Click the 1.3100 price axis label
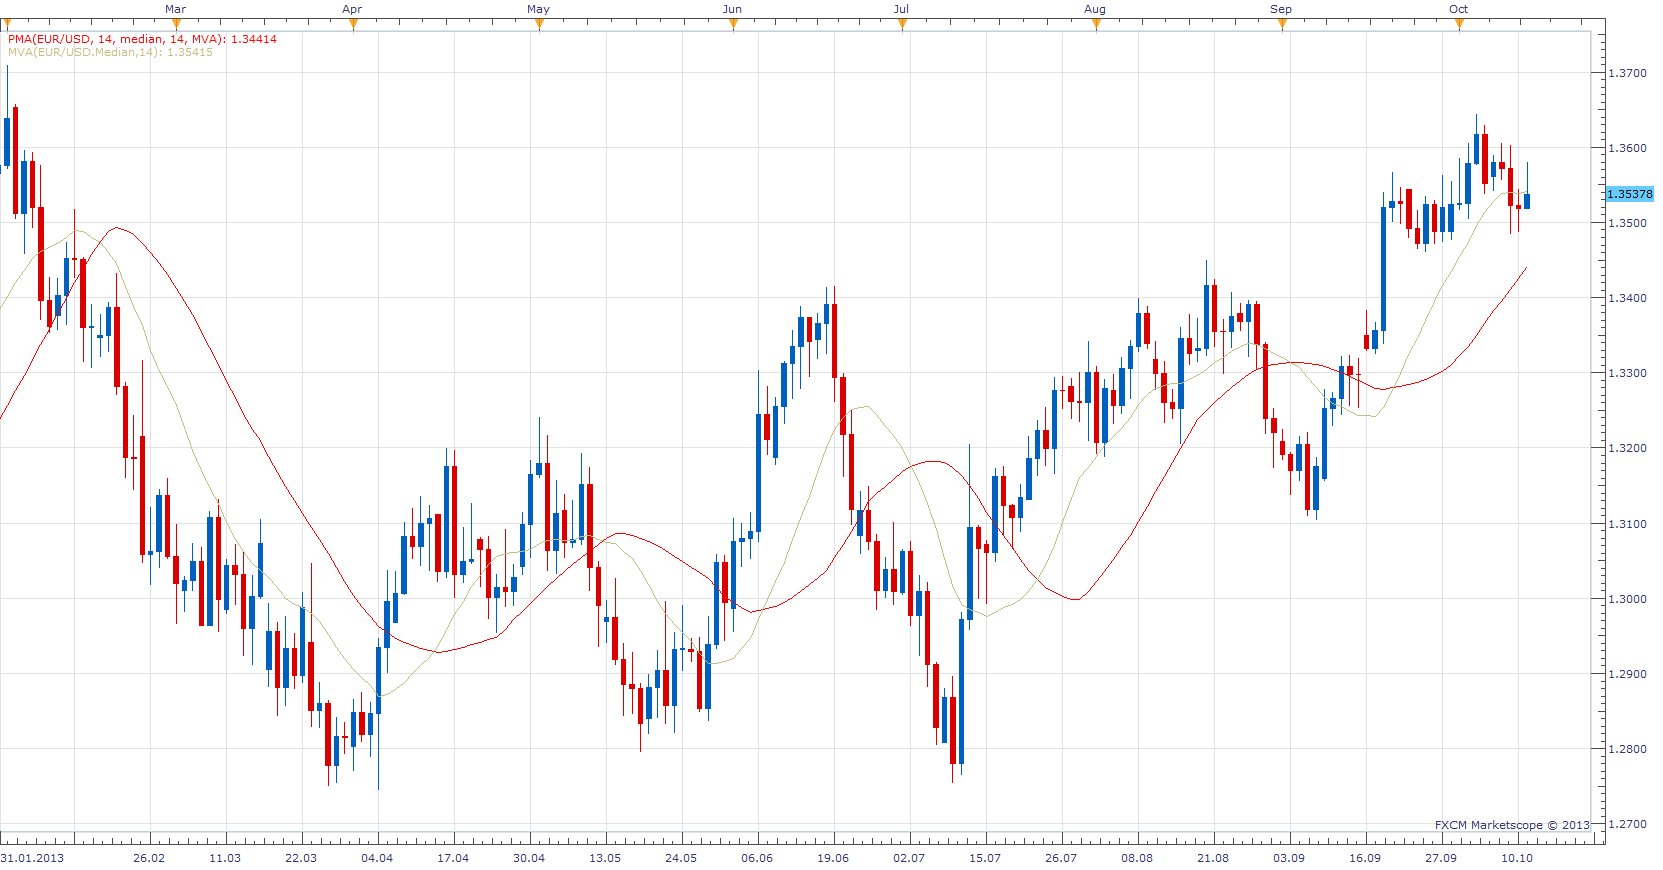Screen dimensions: 1663x870 click(x=1627, y=524)
